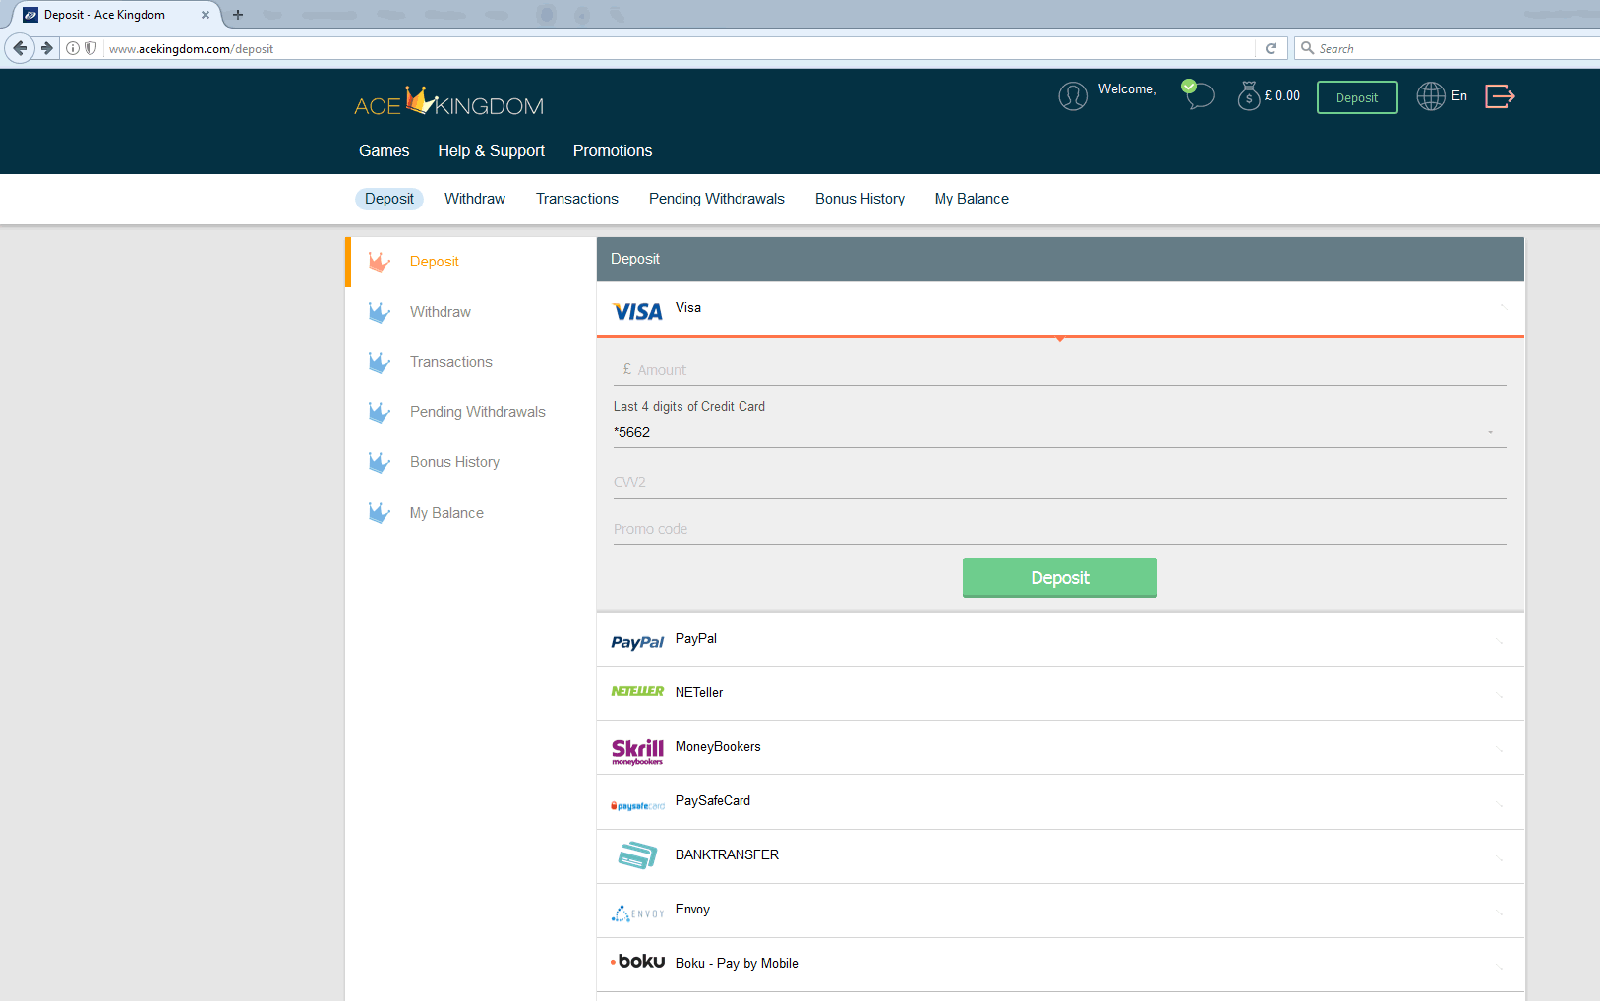The height and width of the screenshot is (1001, 1600).
Task: Click the paysafecard logo
Action: point(638,806)
